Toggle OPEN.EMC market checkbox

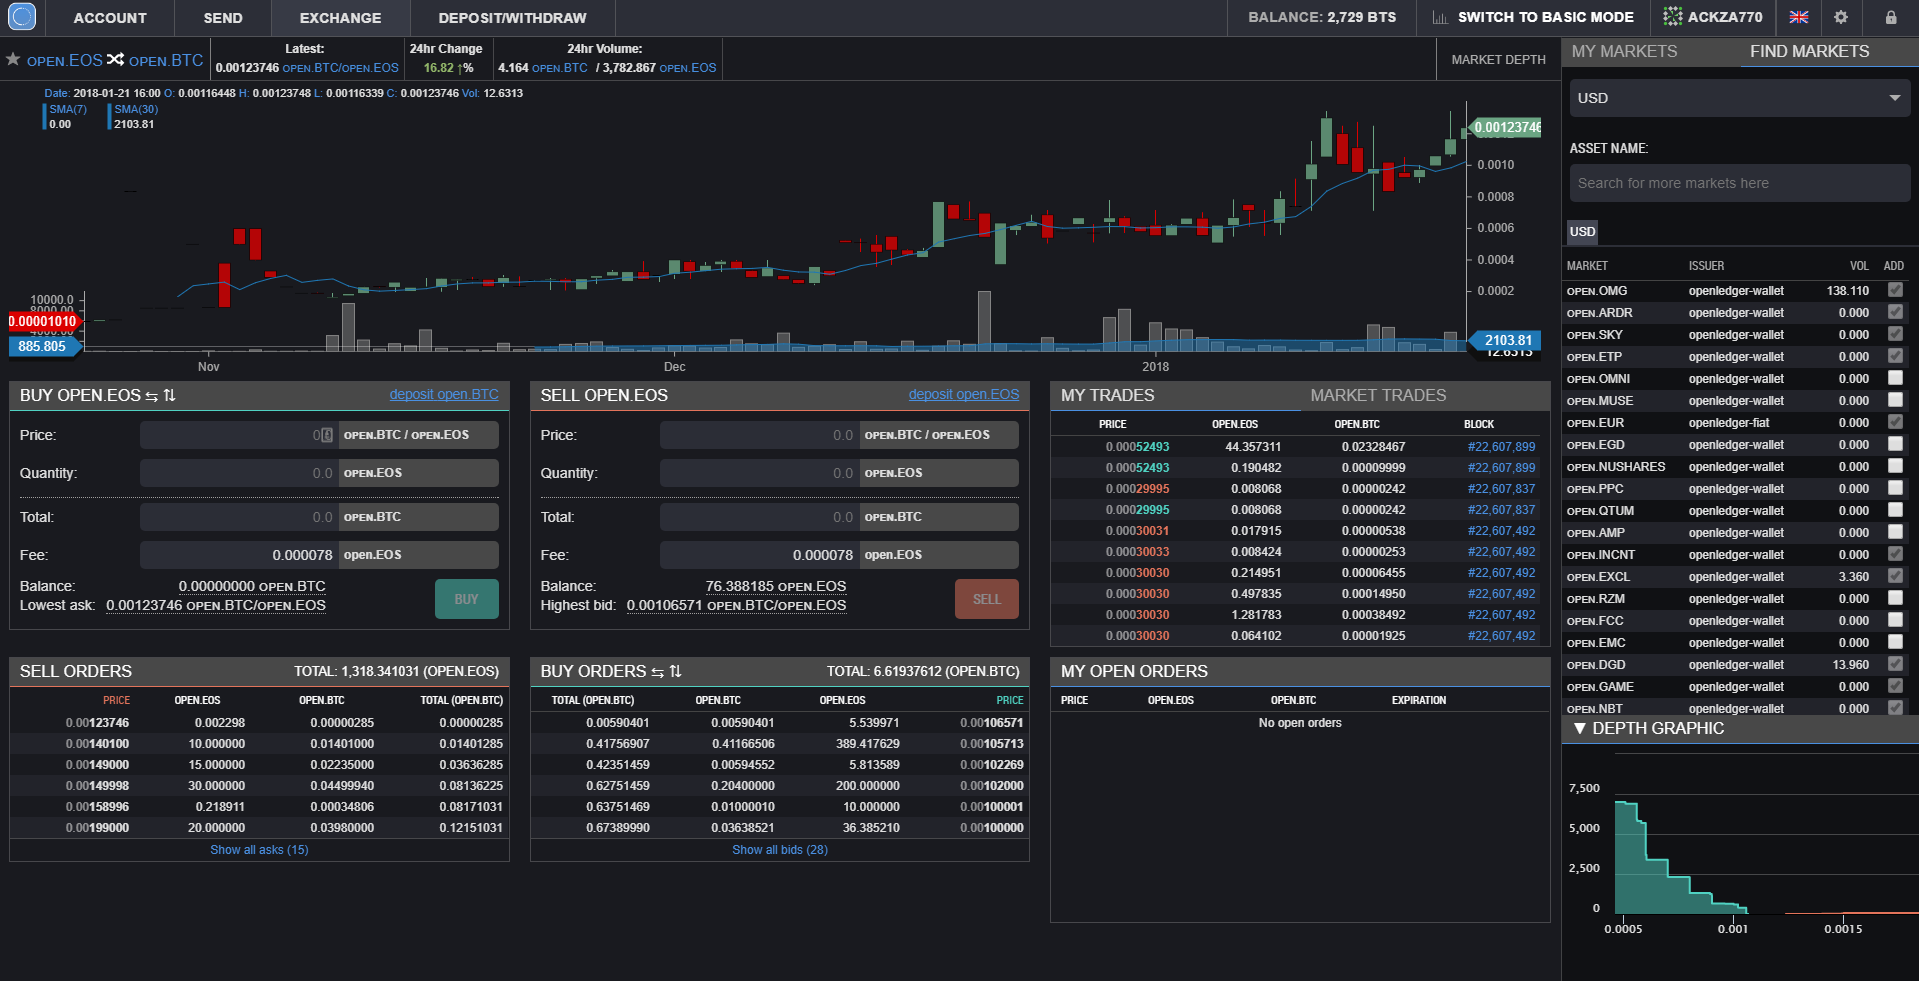(1895, 642)
